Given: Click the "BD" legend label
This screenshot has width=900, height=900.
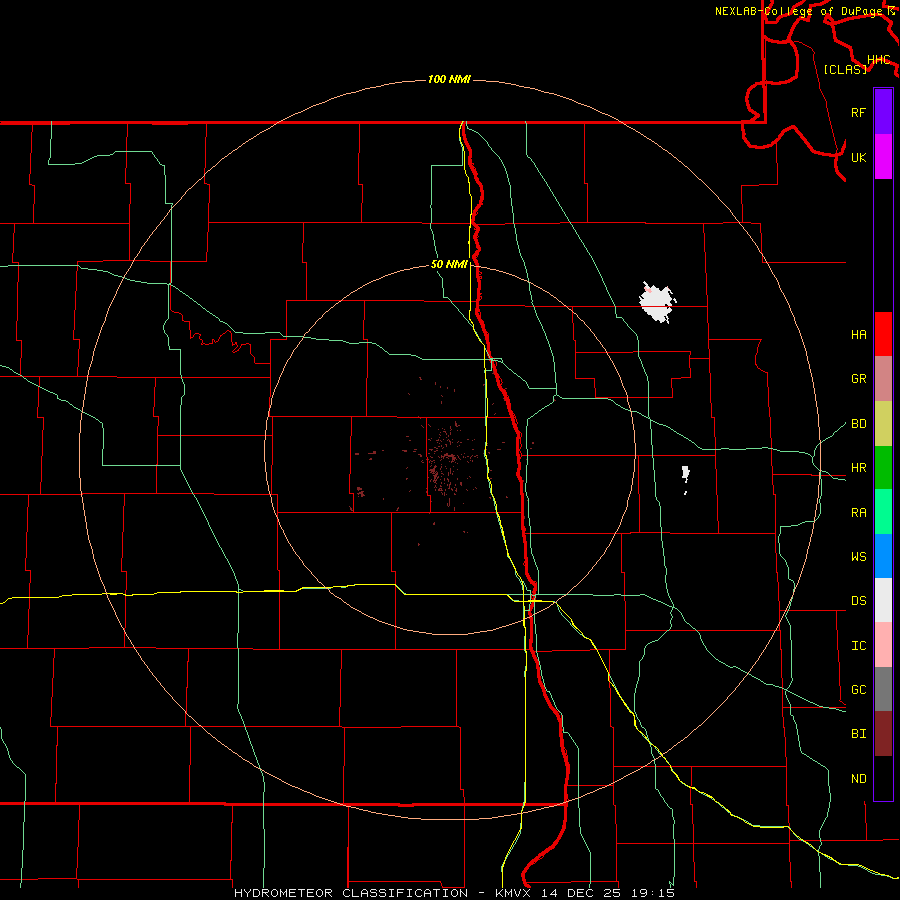Looking at the screenshot, I should [x=858, y=423].
